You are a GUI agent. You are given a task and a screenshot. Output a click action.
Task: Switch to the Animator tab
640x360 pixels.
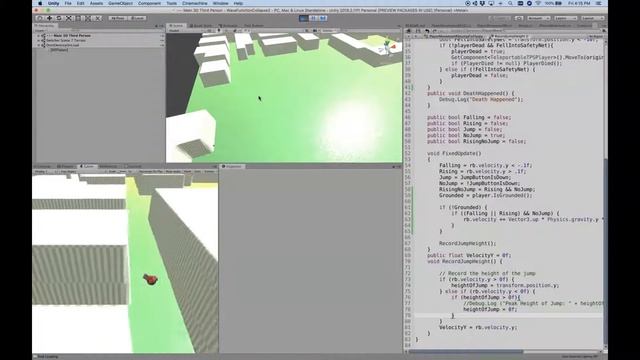[228, 26]
